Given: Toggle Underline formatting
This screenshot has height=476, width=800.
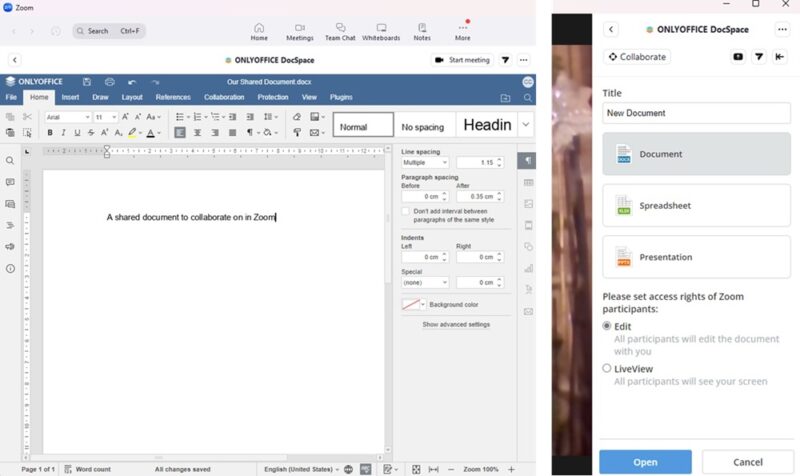Looking at the screenshot, I should click(x=77, y=133).
